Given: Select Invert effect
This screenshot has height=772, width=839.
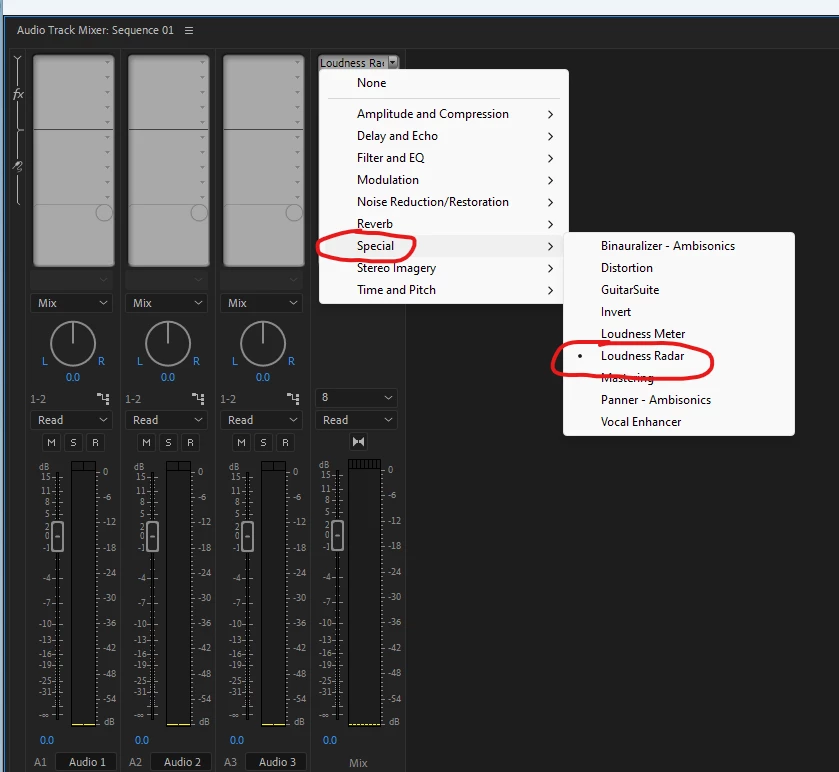Looking at the screenshot, I should coord(678,312).
